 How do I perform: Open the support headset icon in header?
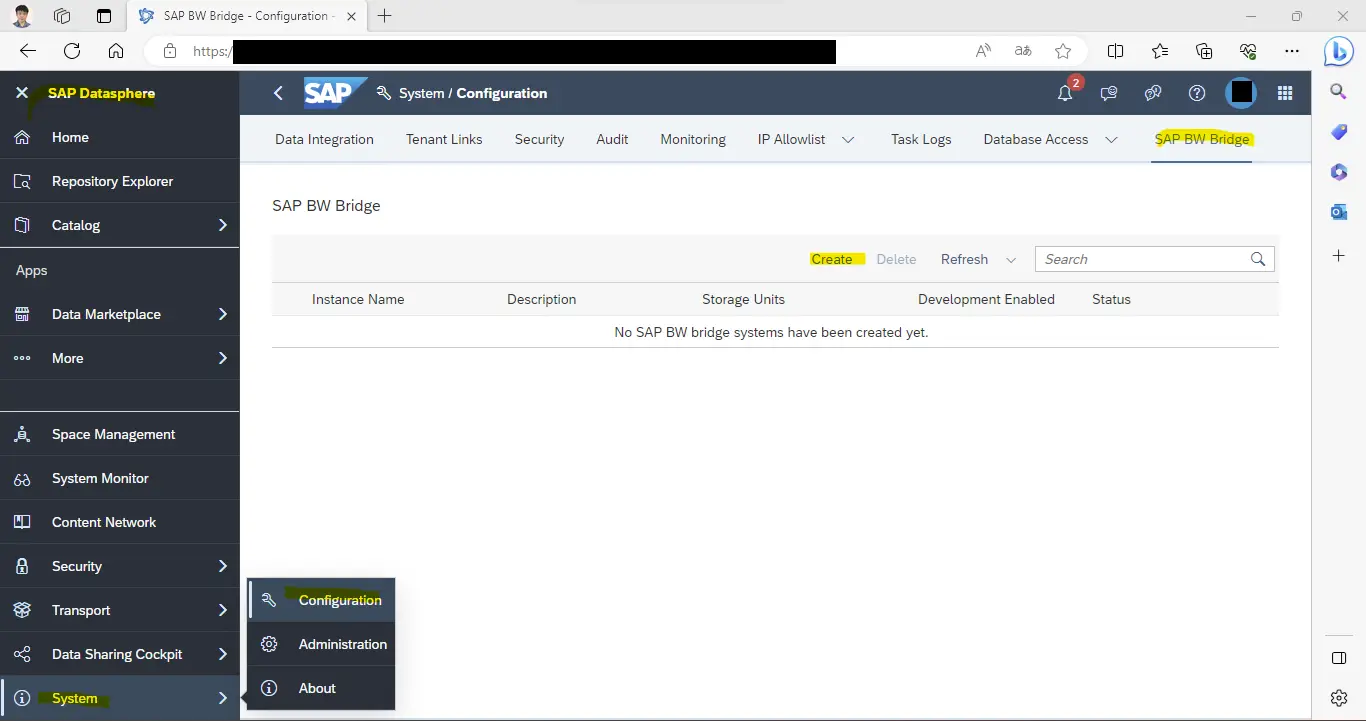coord(1153,93)
